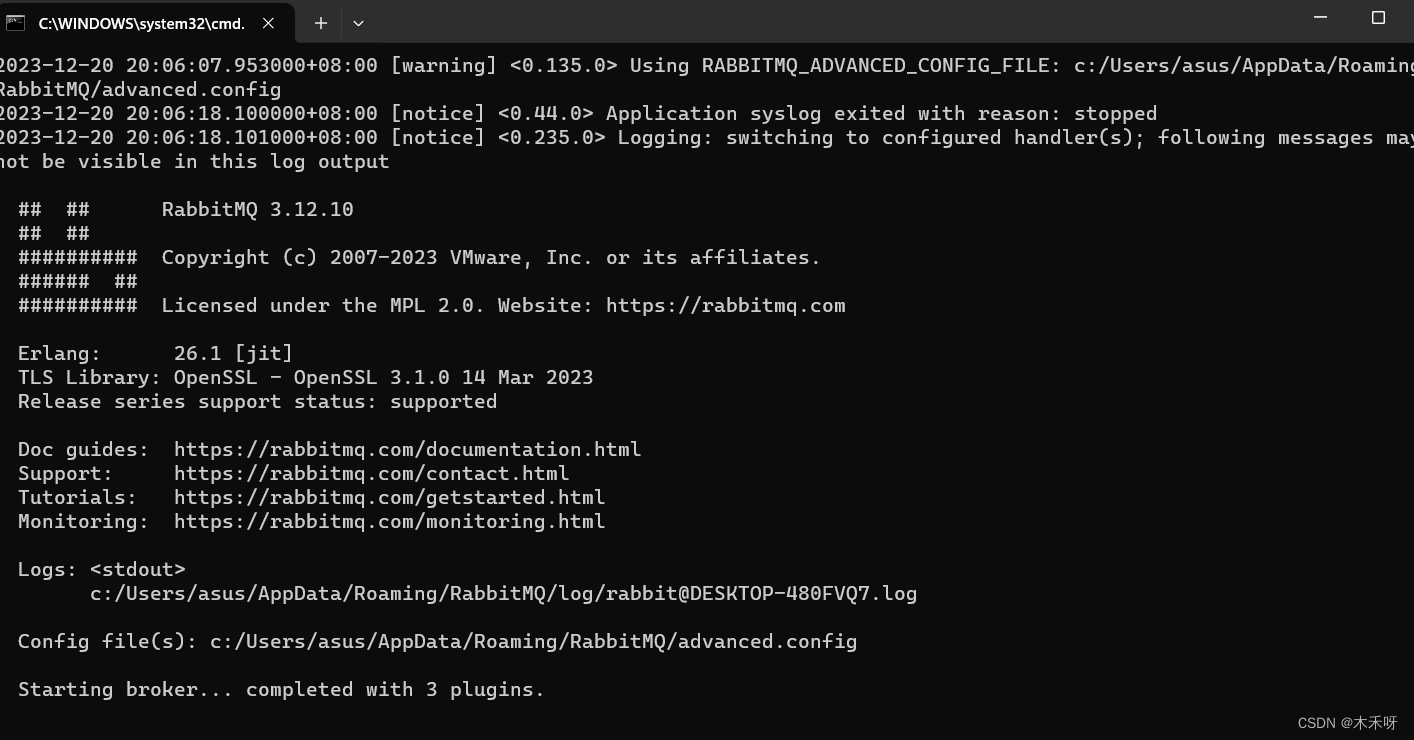1414x740 pixels.
Task: Click the RabbitMQ 3.12.10 version text
Action: click(x=257, y=209)
